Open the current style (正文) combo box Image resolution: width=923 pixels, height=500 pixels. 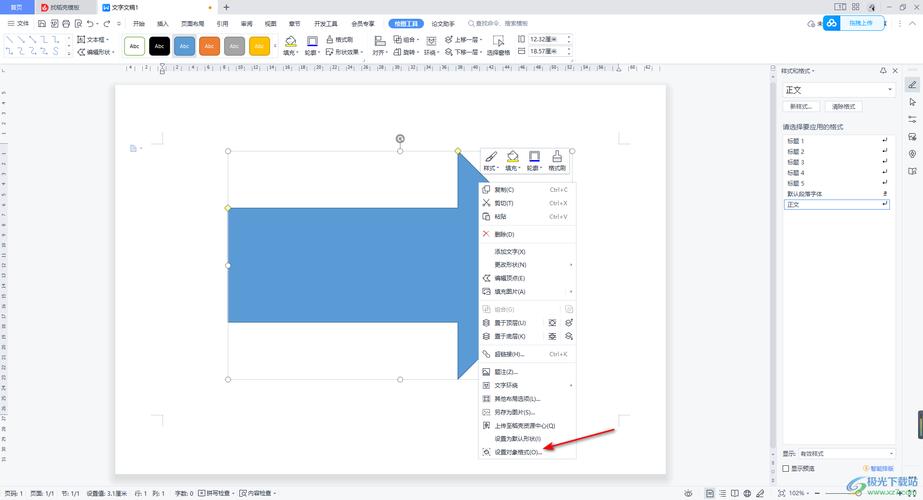[x=839, y=90]
